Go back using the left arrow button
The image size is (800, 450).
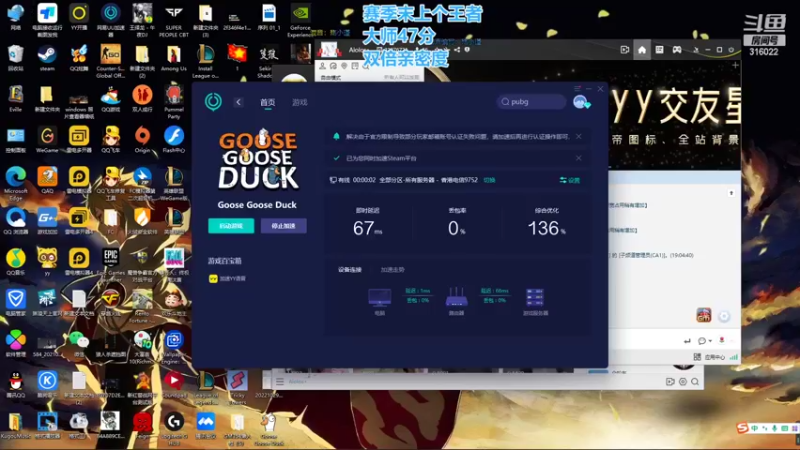click(238, 102)
